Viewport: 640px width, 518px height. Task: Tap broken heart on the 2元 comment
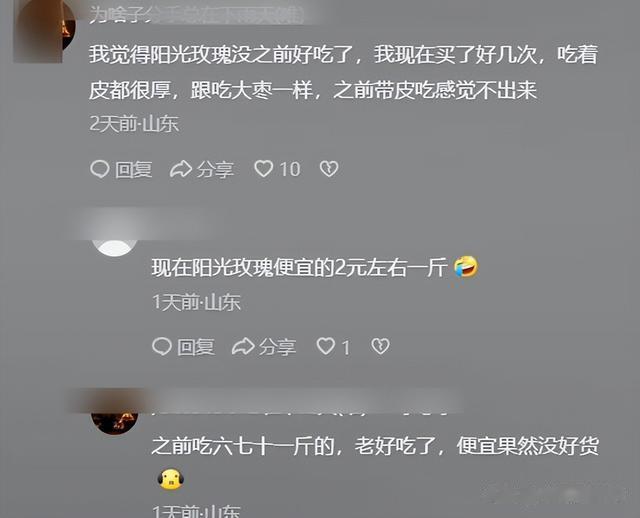point(380,347)
